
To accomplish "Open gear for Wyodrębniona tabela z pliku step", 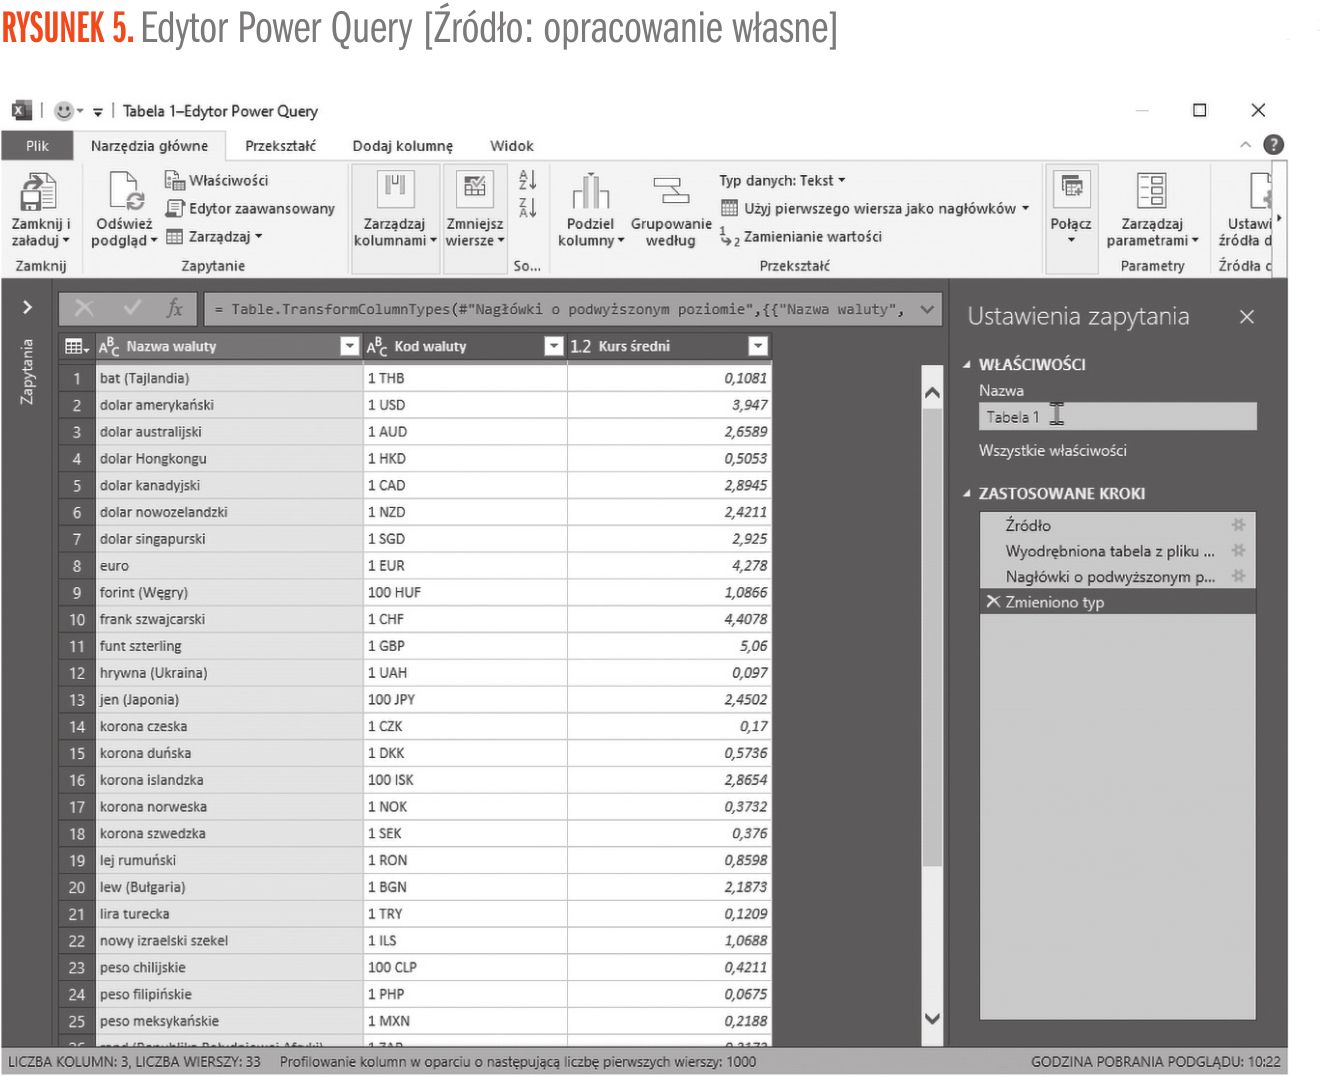I will (x=1238, y=550).
